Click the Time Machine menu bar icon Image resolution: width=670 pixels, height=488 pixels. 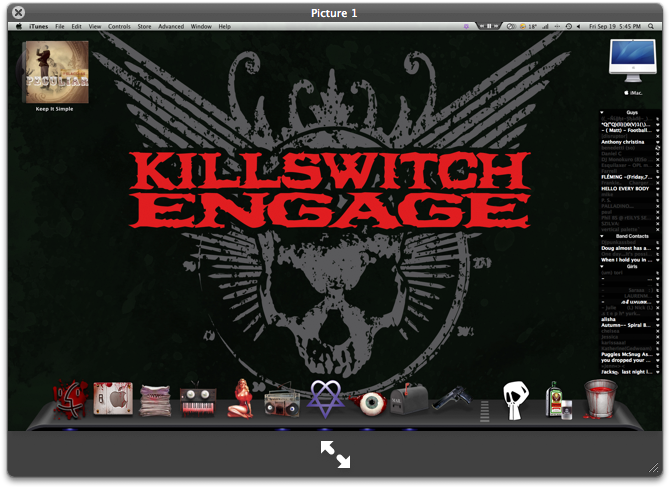(569, 26)
